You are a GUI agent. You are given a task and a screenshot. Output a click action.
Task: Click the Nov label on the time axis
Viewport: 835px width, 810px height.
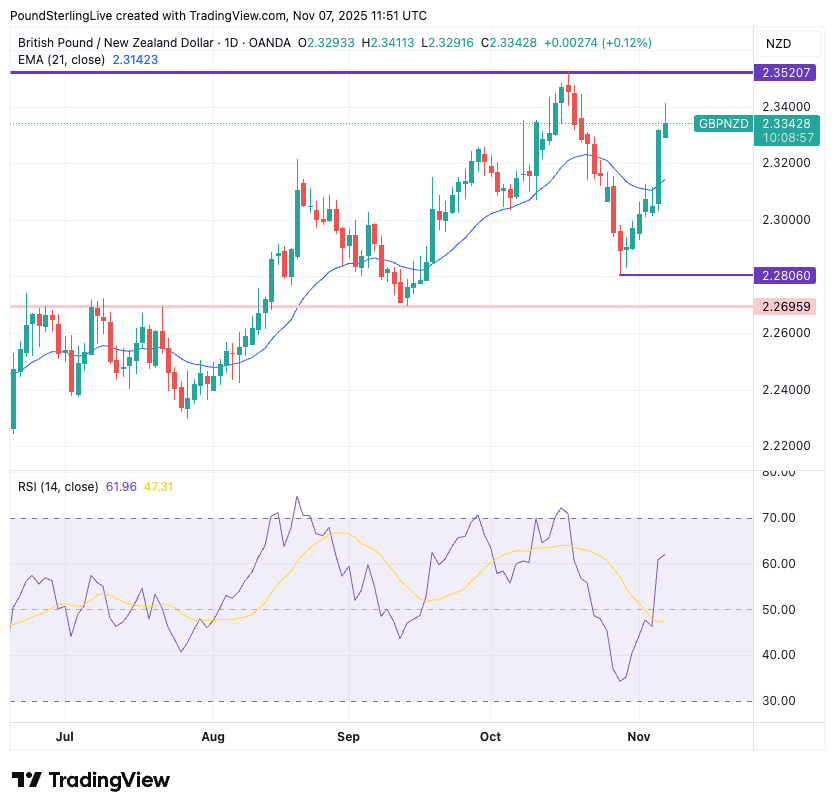tap(638, 737)
